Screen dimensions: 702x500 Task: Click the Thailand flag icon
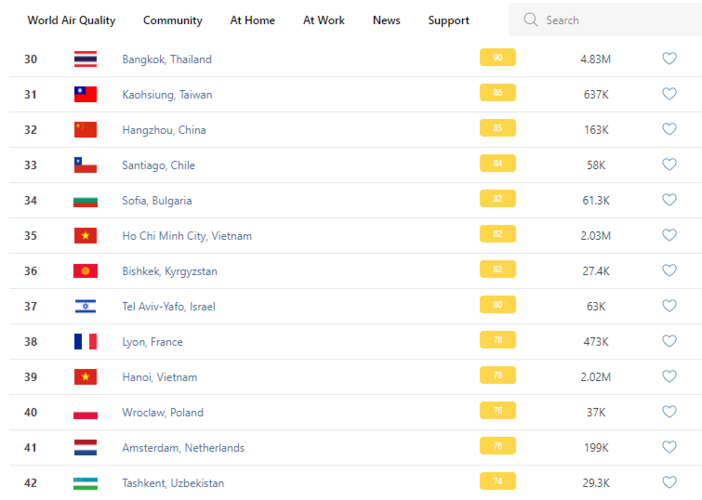click(x=86, y=59)
